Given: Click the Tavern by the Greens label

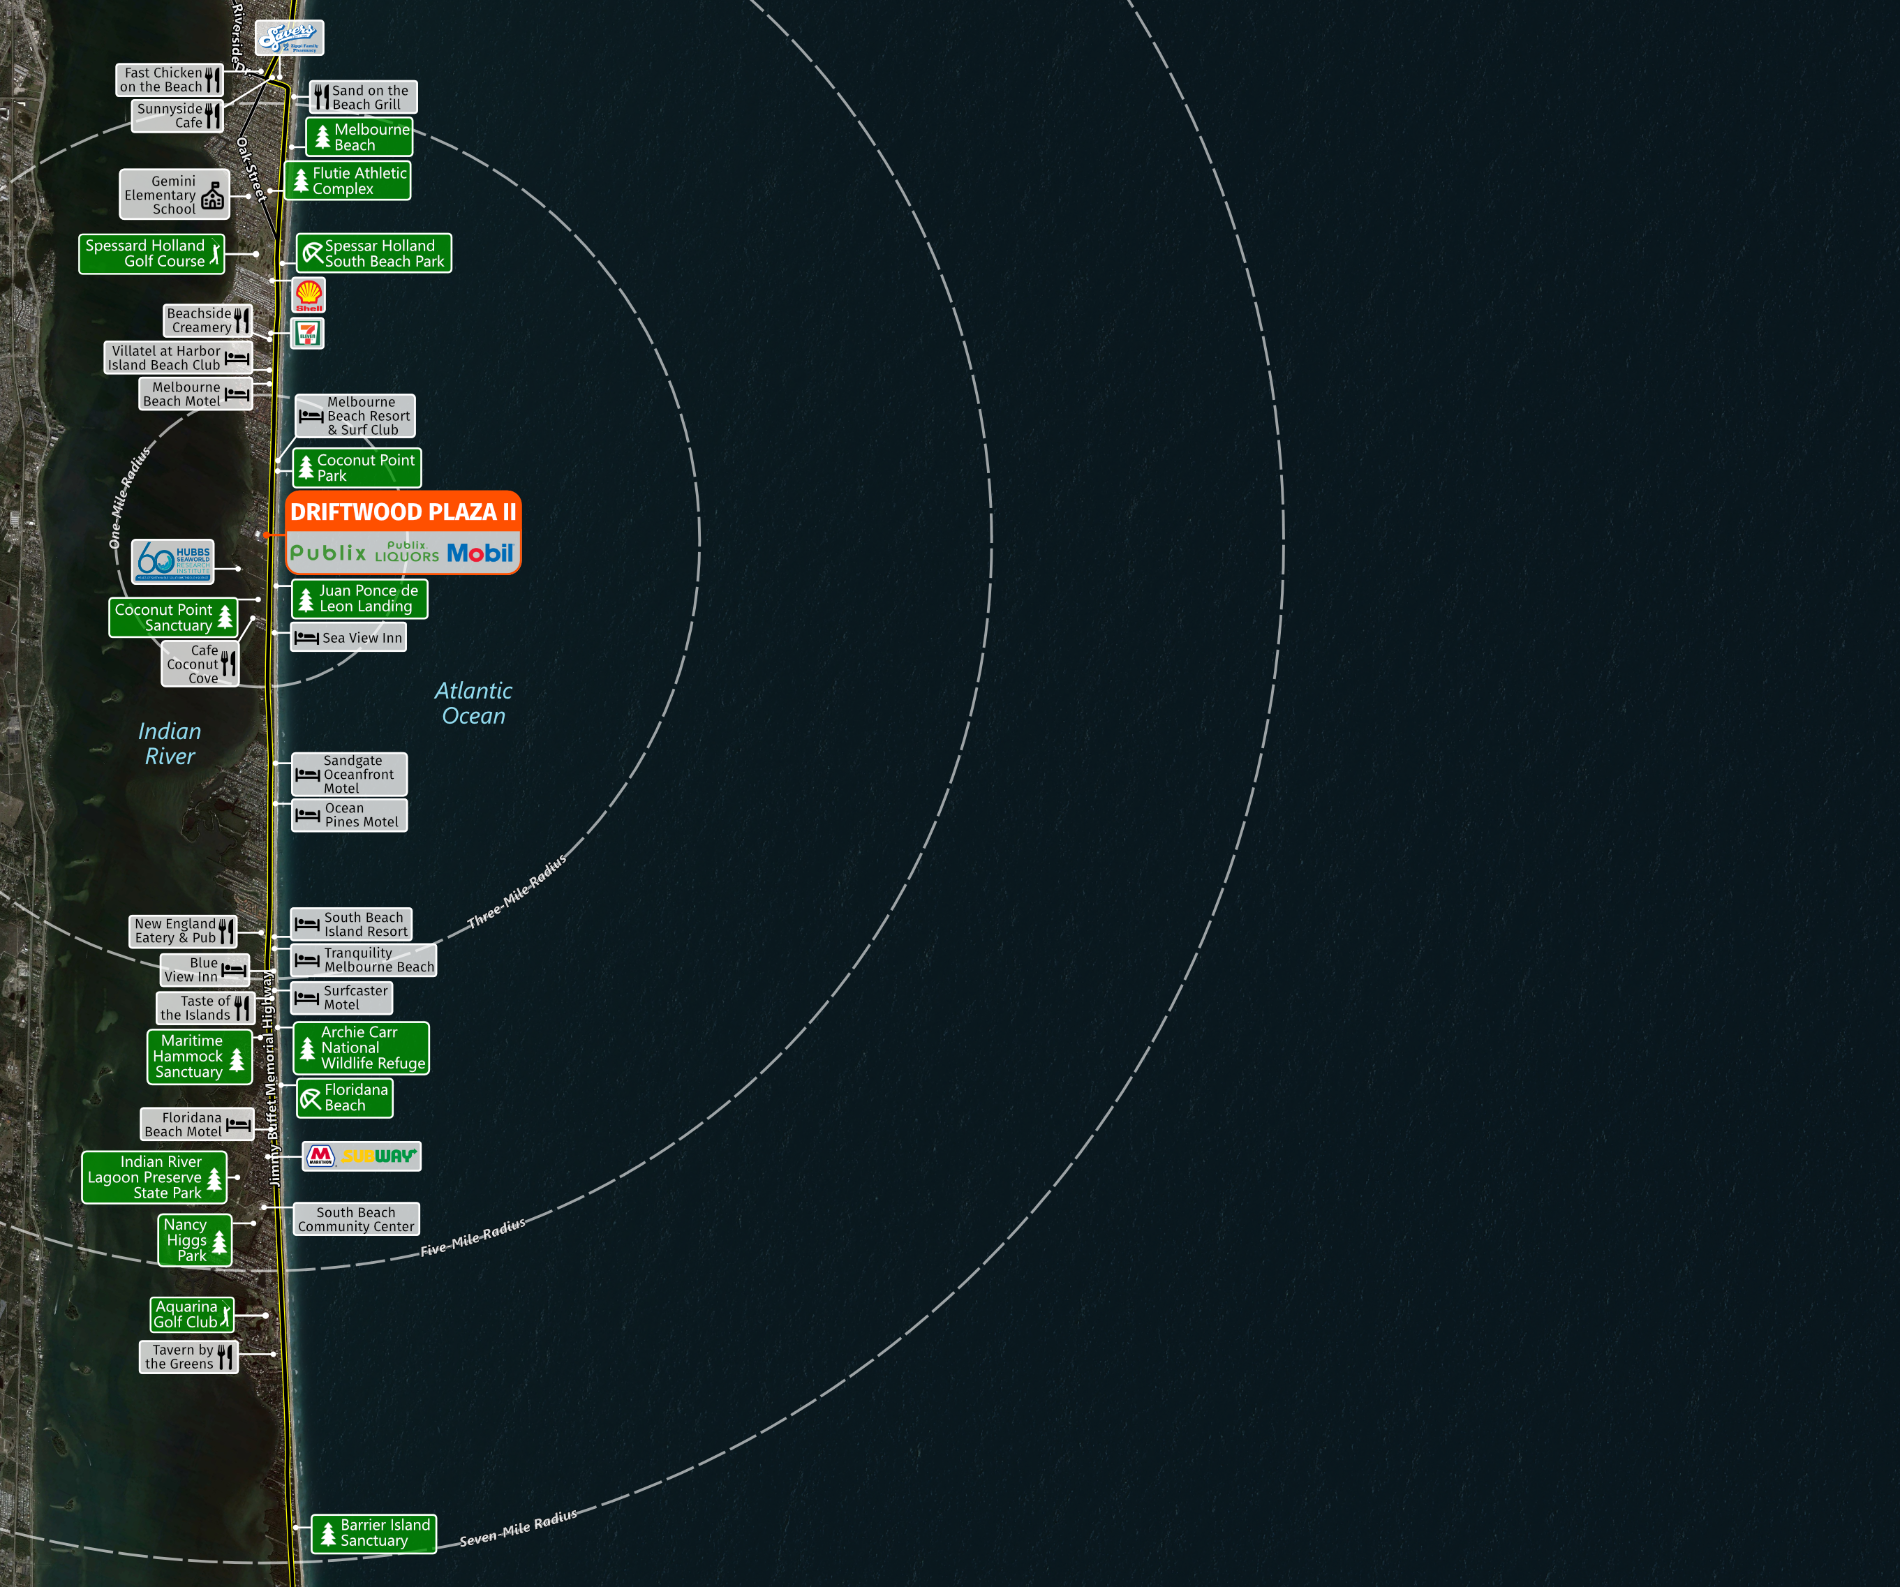Looking at the screenshot, I should click(x=189, y=1357).
